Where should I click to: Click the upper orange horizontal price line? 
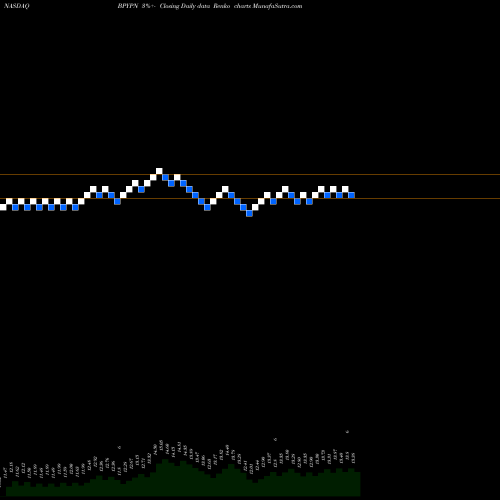(250, 174)
